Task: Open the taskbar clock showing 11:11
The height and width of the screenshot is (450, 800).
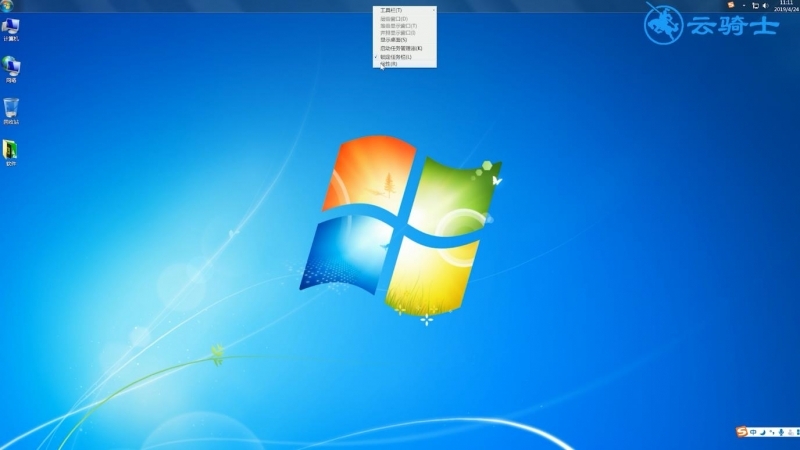Action: tap(786, 6)
